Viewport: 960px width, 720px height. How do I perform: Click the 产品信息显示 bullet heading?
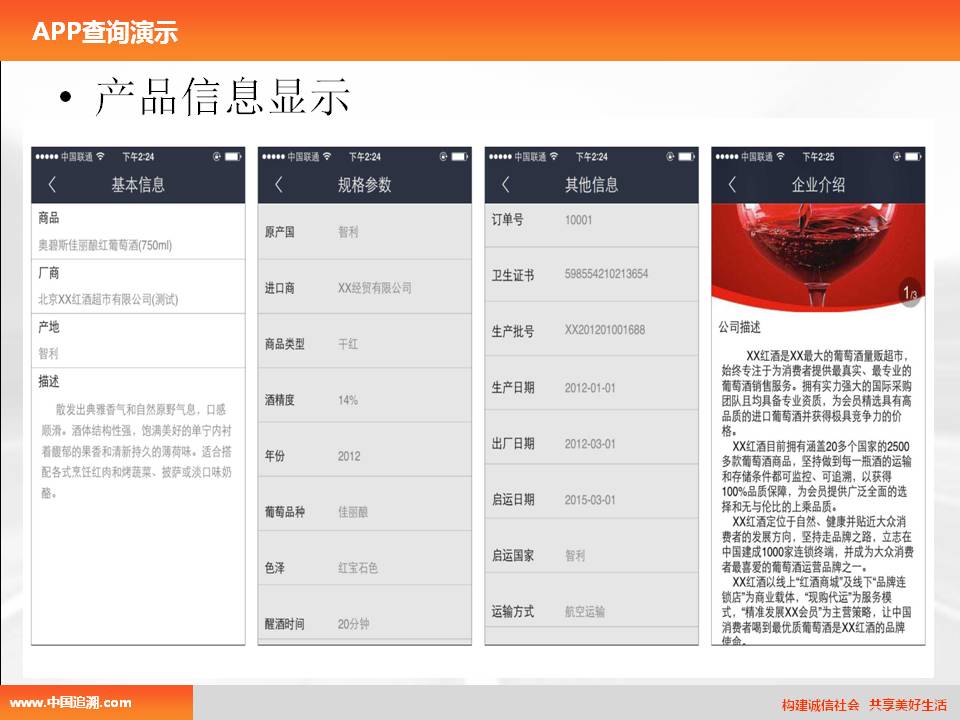[x=222, y=97]
